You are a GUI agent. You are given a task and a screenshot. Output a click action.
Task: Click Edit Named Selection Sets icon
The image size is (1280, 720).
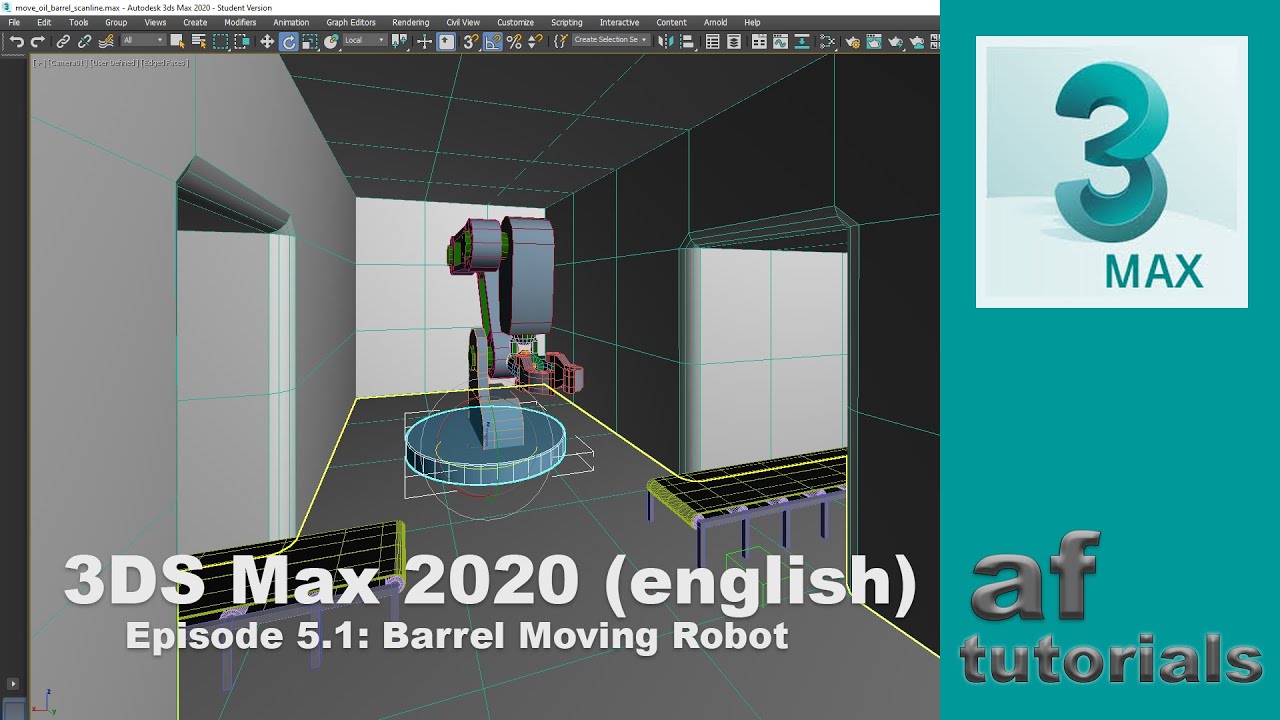[x=561, y=41]
